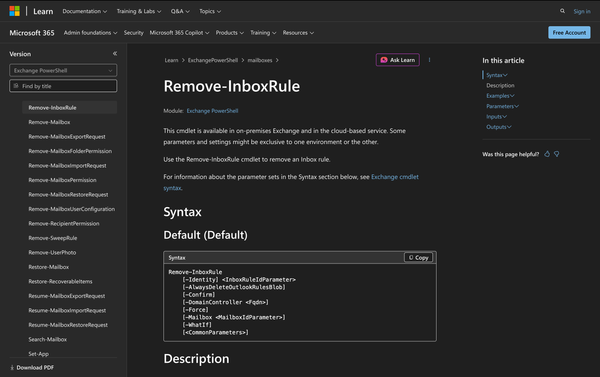Expand the Training dropdown in Microsoft 365 bar
This screenshot has height=377, width=600.
(263, 33)
